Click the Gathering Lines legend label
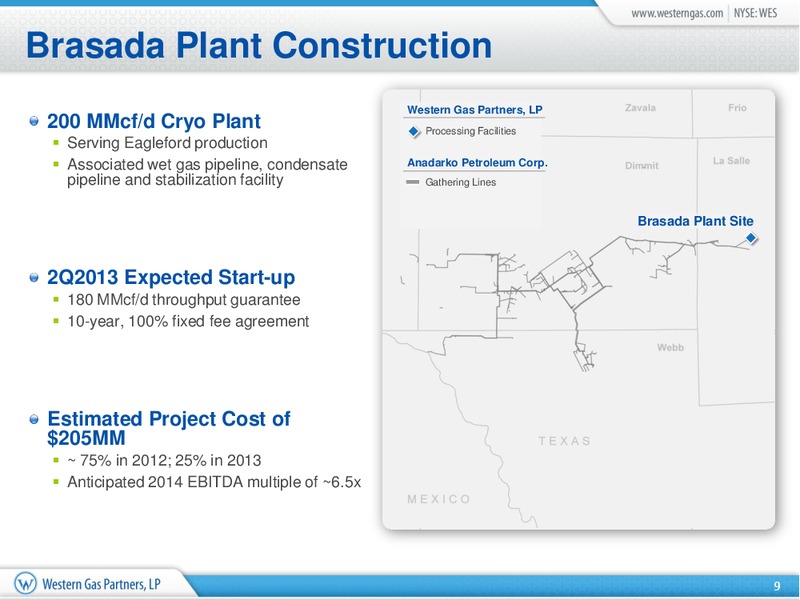Screen dimensions: 800x600 (460, 182)
